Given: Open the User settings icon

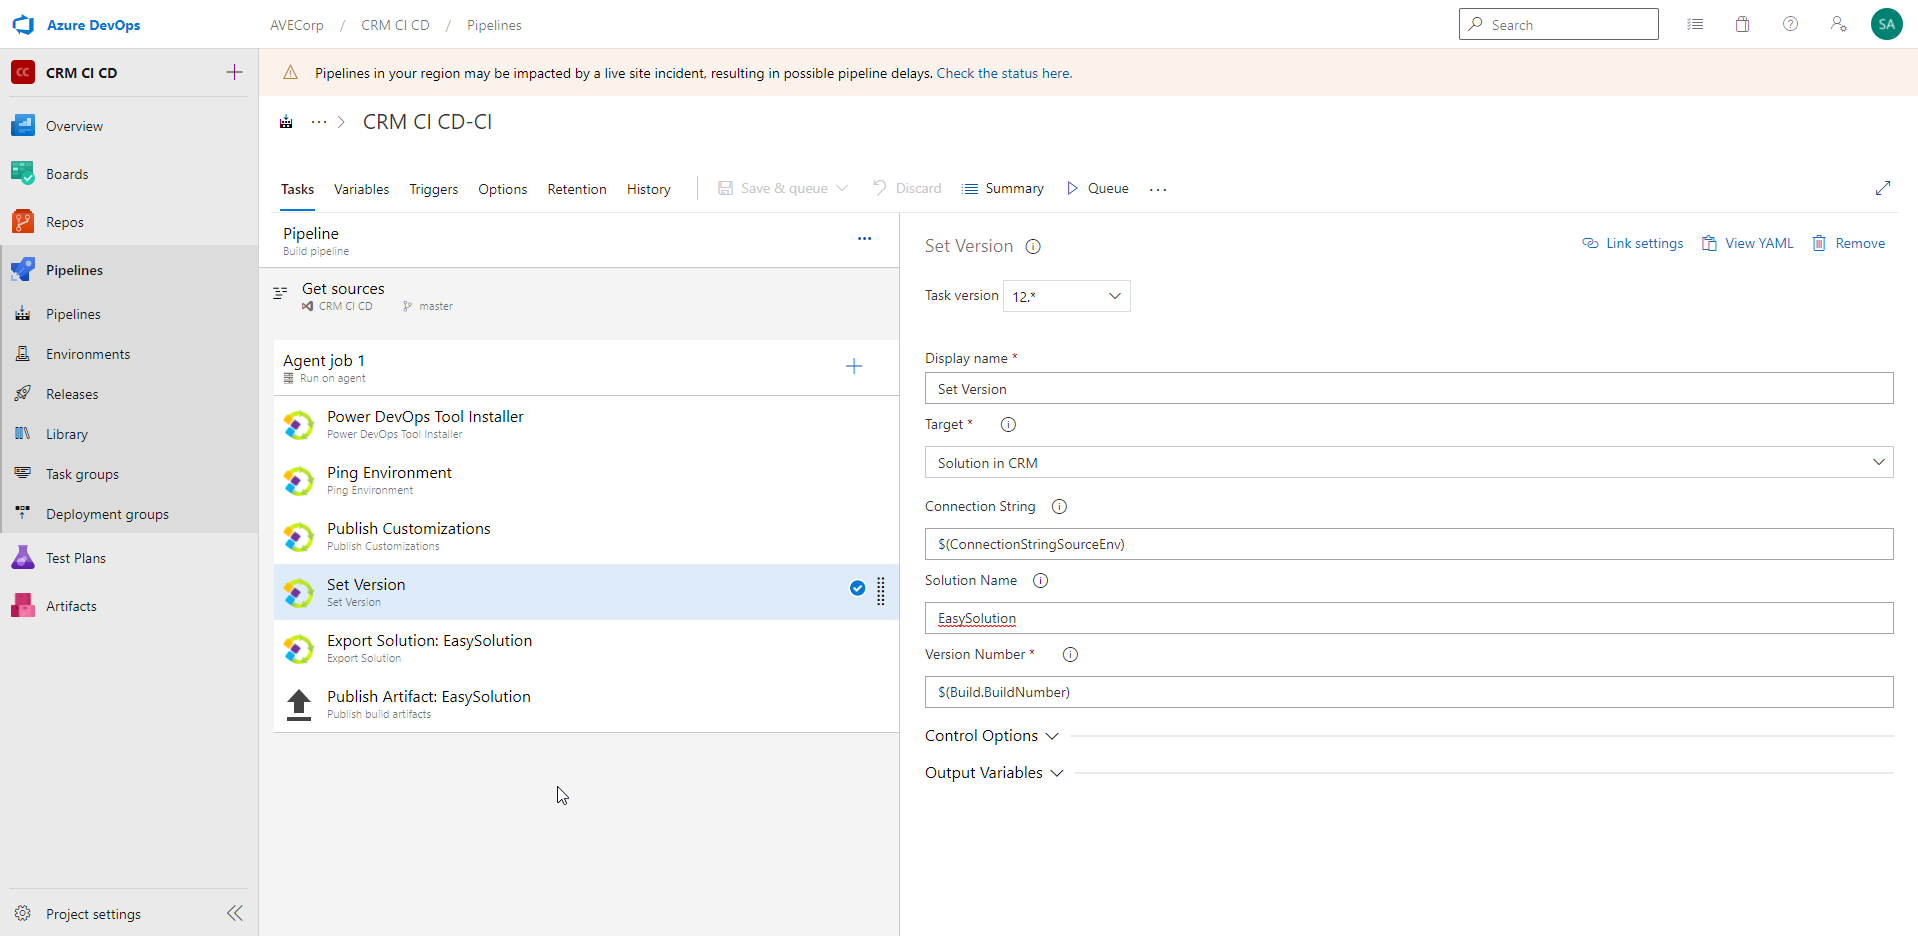Looking at the screenshot, I should (1838, 24).
